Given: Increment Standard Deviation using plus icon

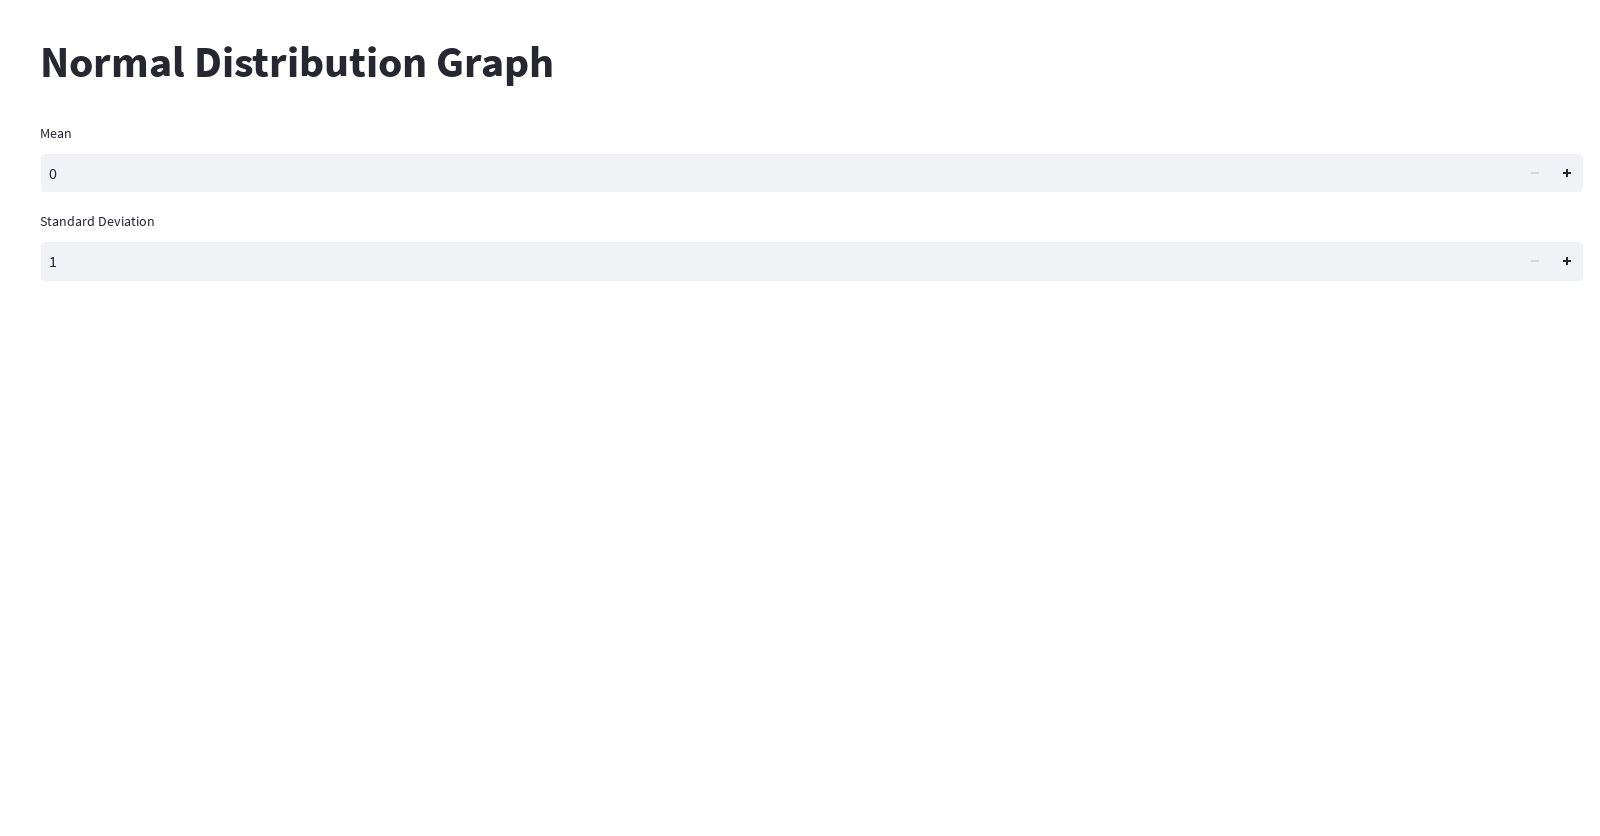Looking at the screenshot, I should [1566, 261].
